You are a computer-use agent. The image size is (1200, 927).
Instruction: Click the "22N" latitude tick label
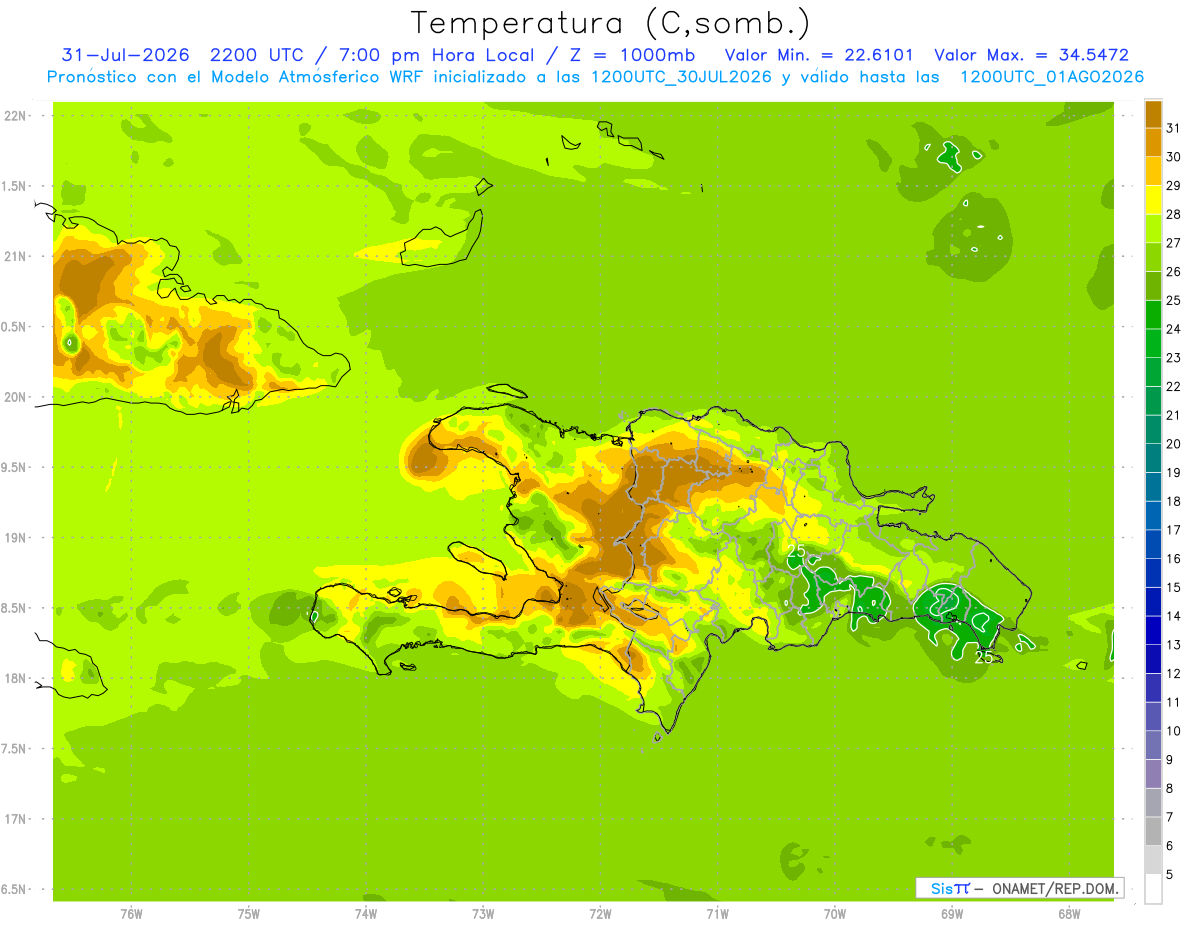[x=15, y=116]
